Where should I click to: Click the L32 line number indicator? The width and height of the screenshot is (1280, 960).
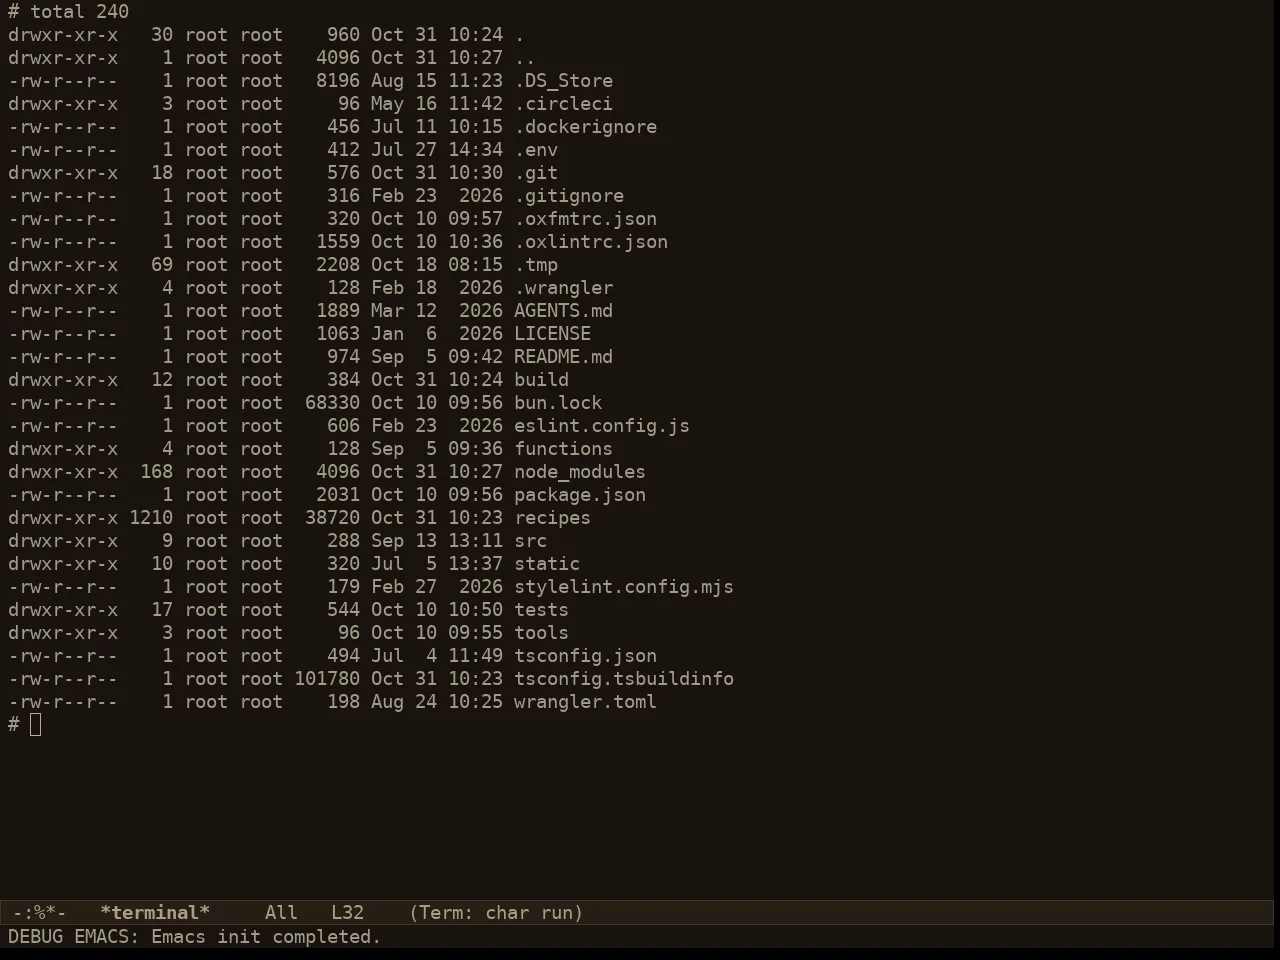tap(347, 913)
